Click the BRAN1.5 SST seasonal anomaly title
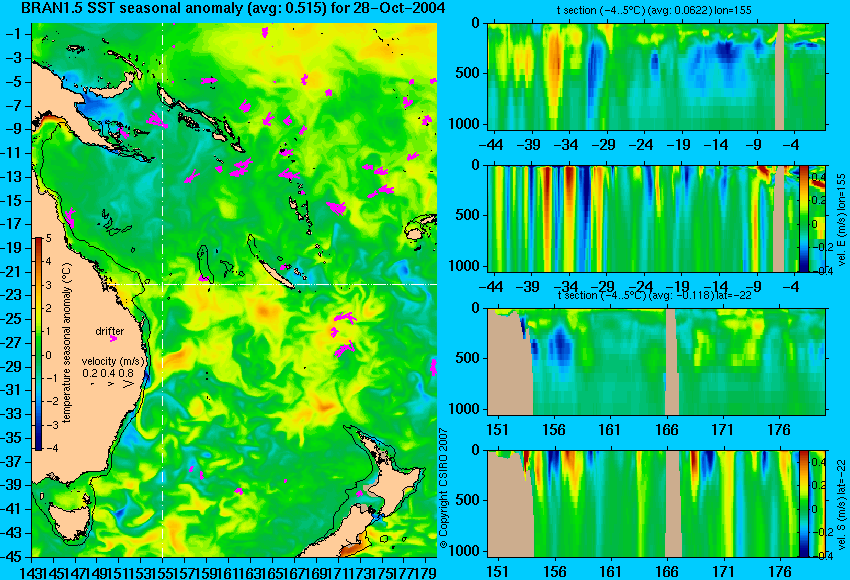Viewport: 850px width, 580px height. pos(233,8)
